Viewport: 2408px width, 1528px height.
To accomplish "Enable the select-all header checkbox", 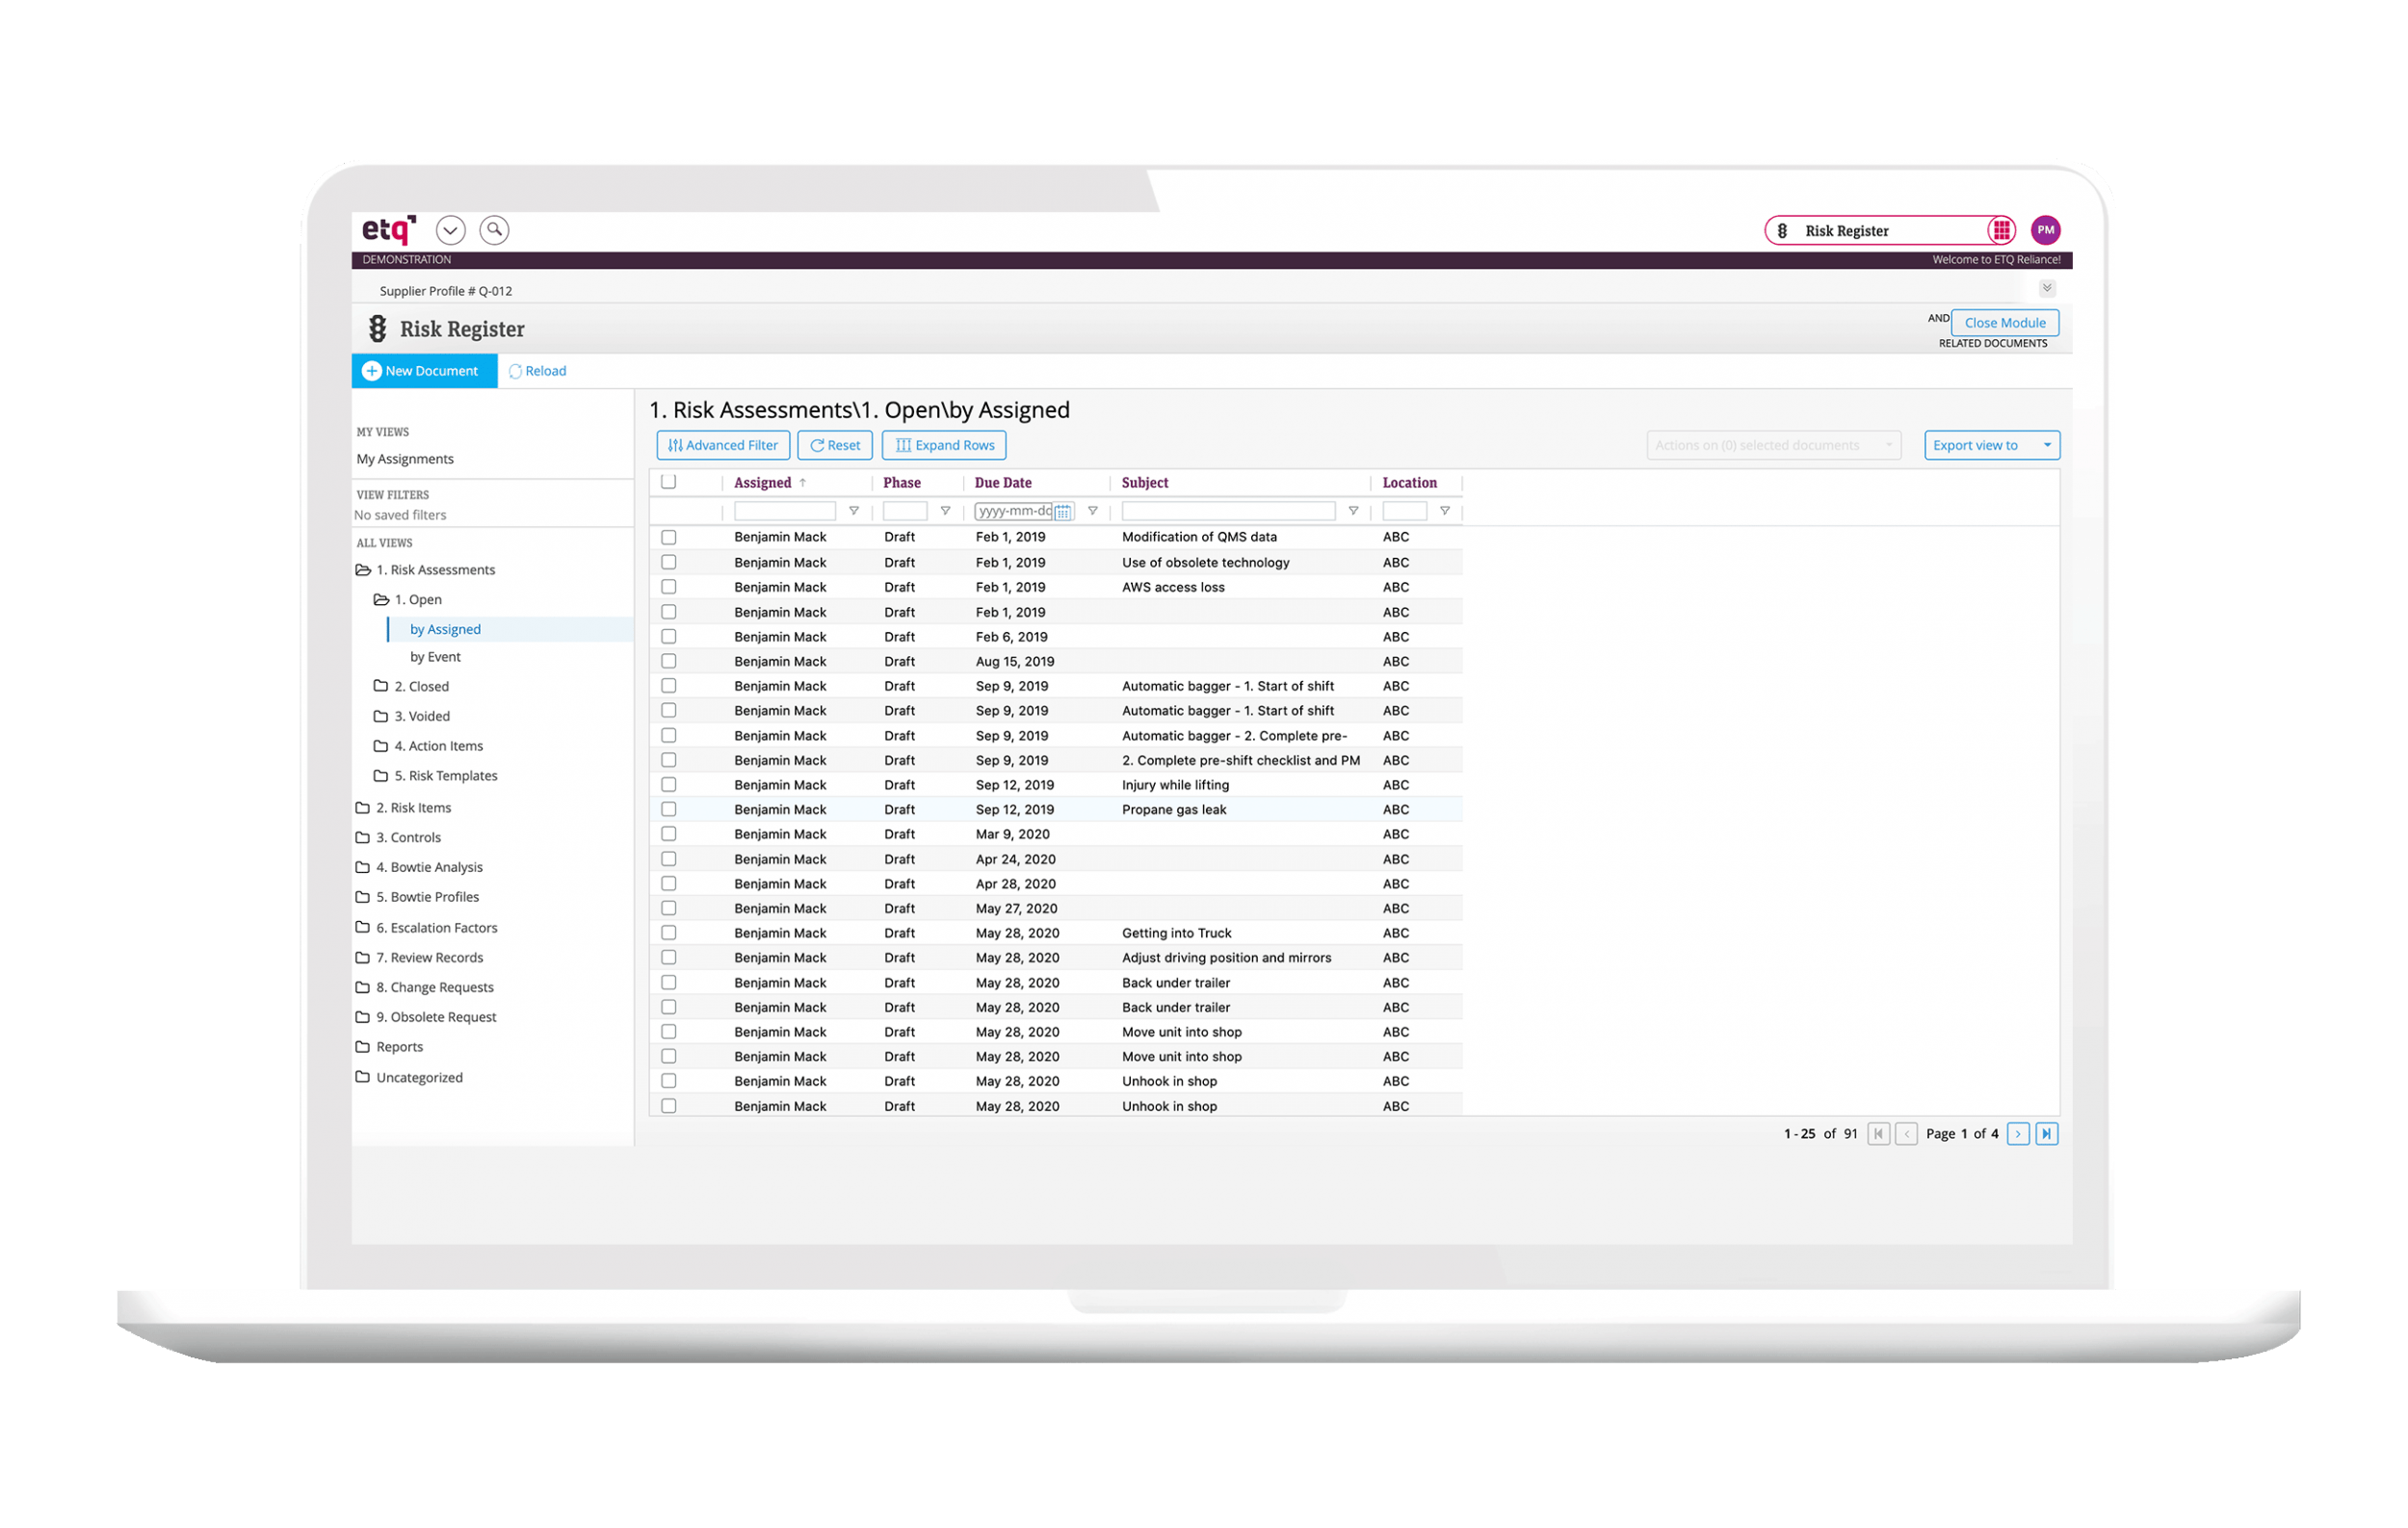I will coord(670,483).
